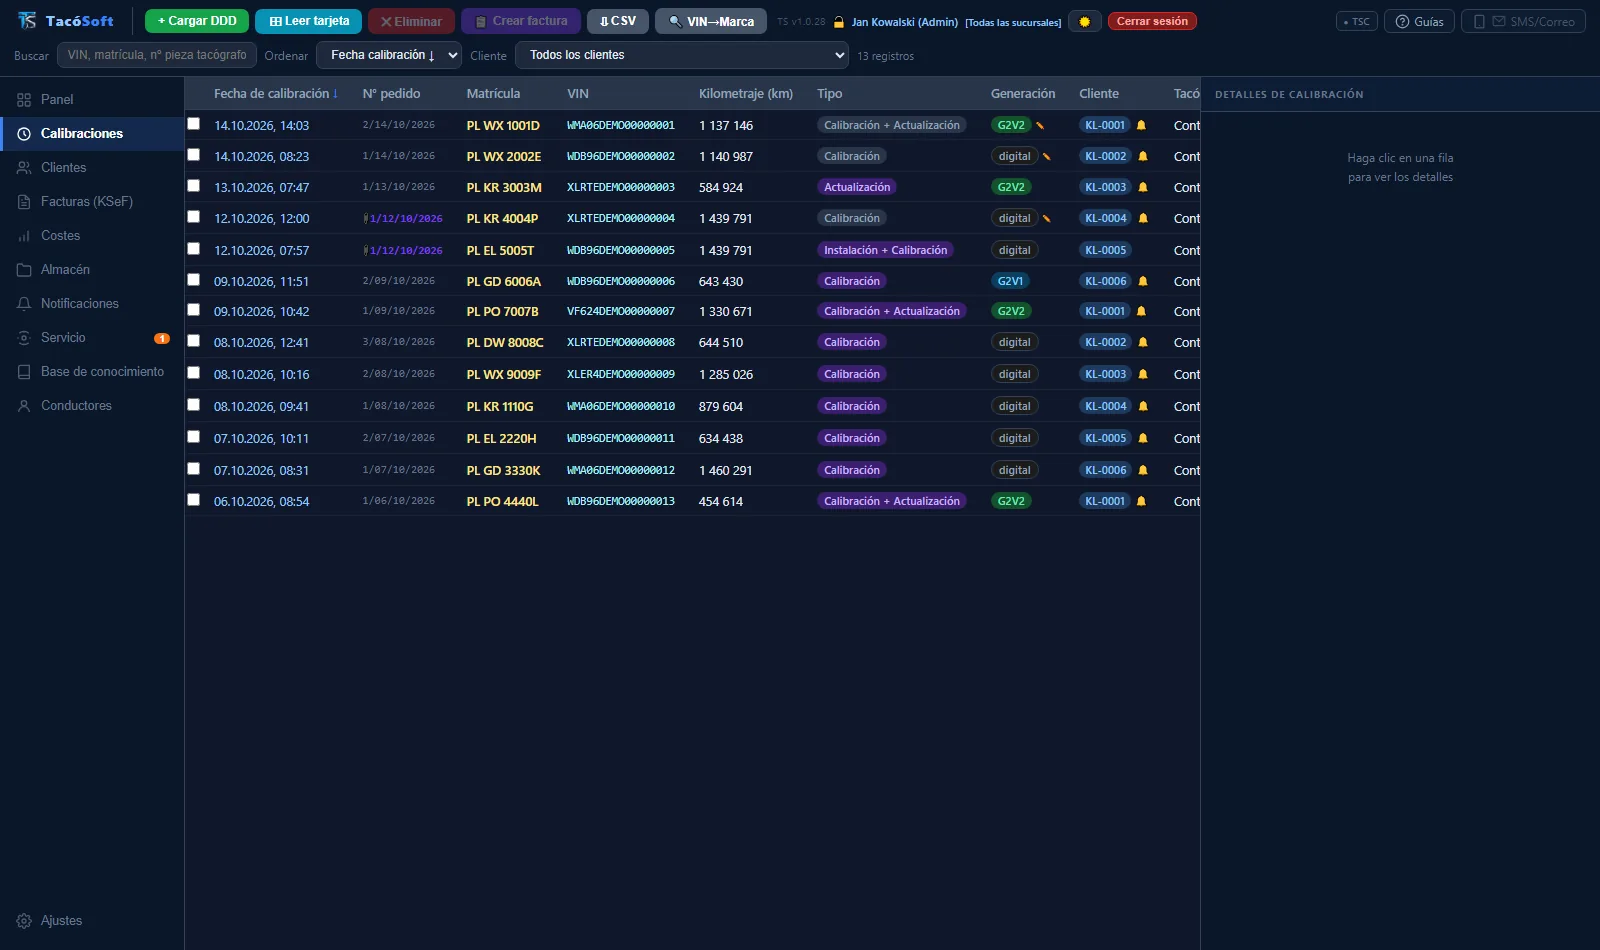Go to Facturas (KSeF) in sidebar

coord(92,201)
